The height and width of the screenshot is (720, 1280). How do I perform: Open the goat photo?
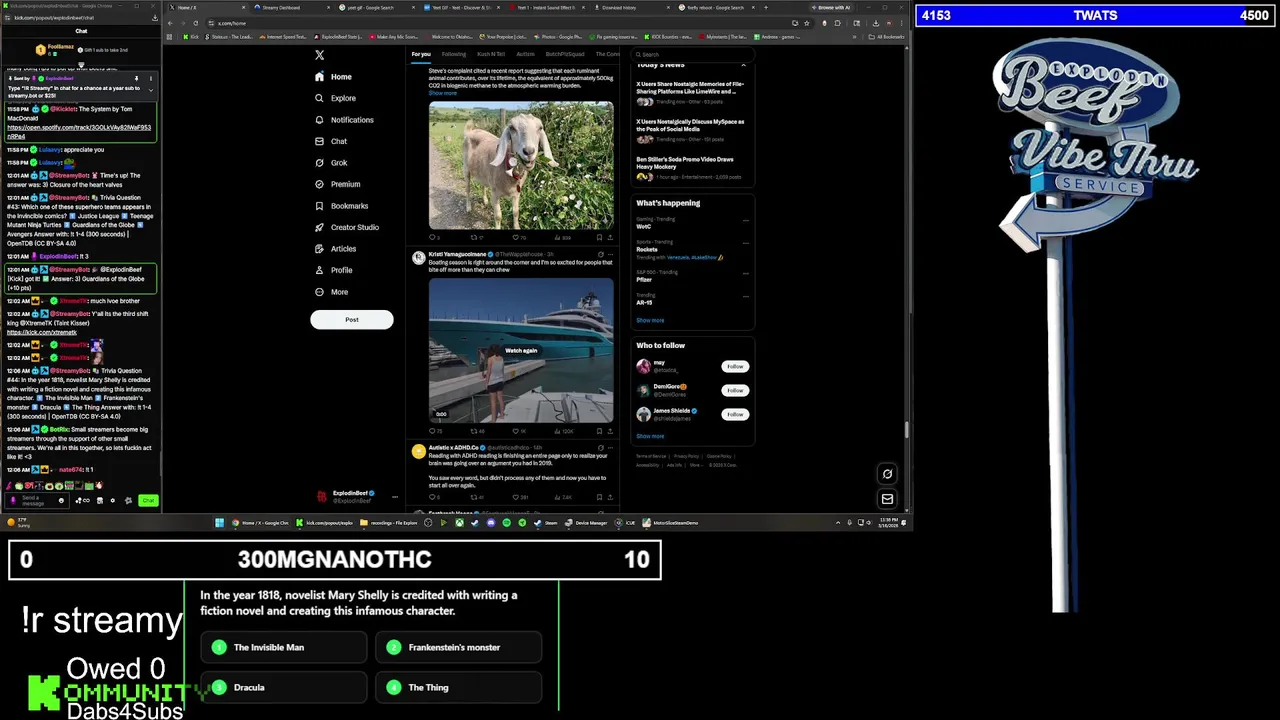[521, 165]
